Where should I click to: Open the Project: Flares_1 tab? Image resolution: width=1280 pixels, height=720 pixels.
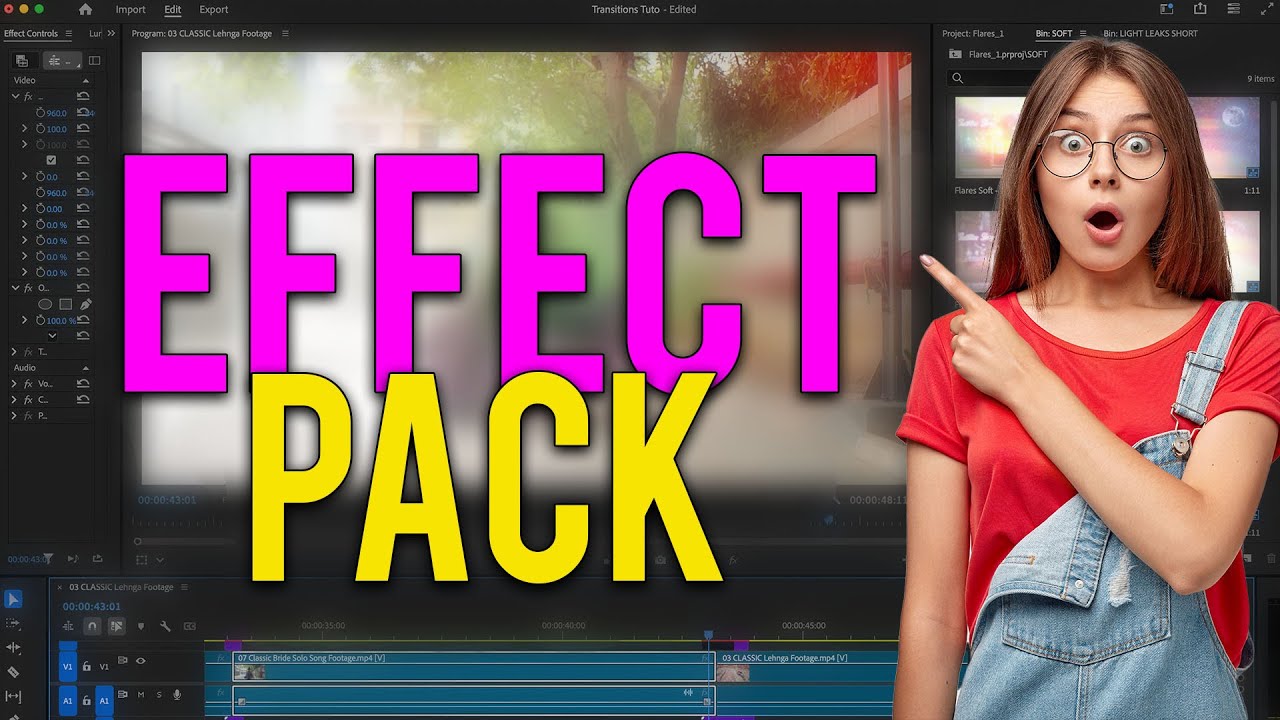(x=972, y=33)
